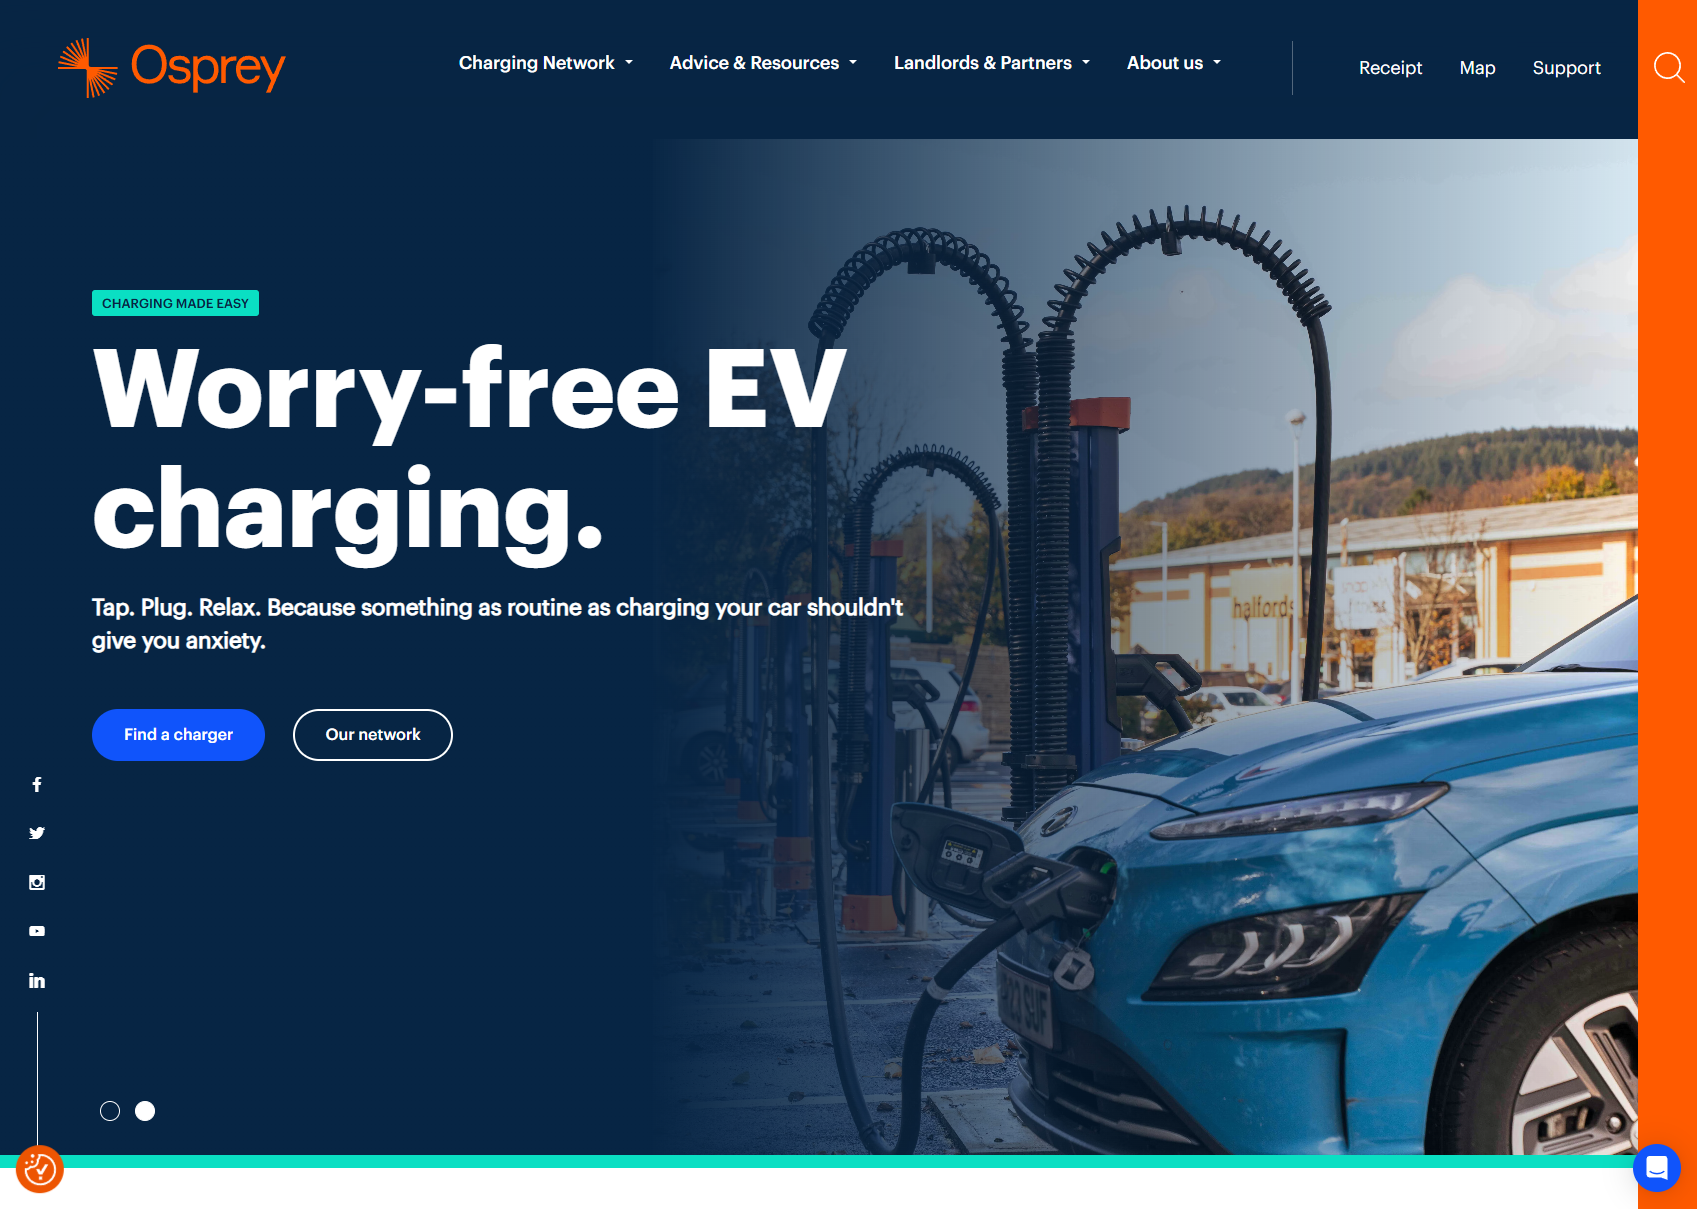Image resolution: width=1697 pixels, height=1209 pixels.
Task: Open the cookie preferences icon
Action: pos(40,1169)
